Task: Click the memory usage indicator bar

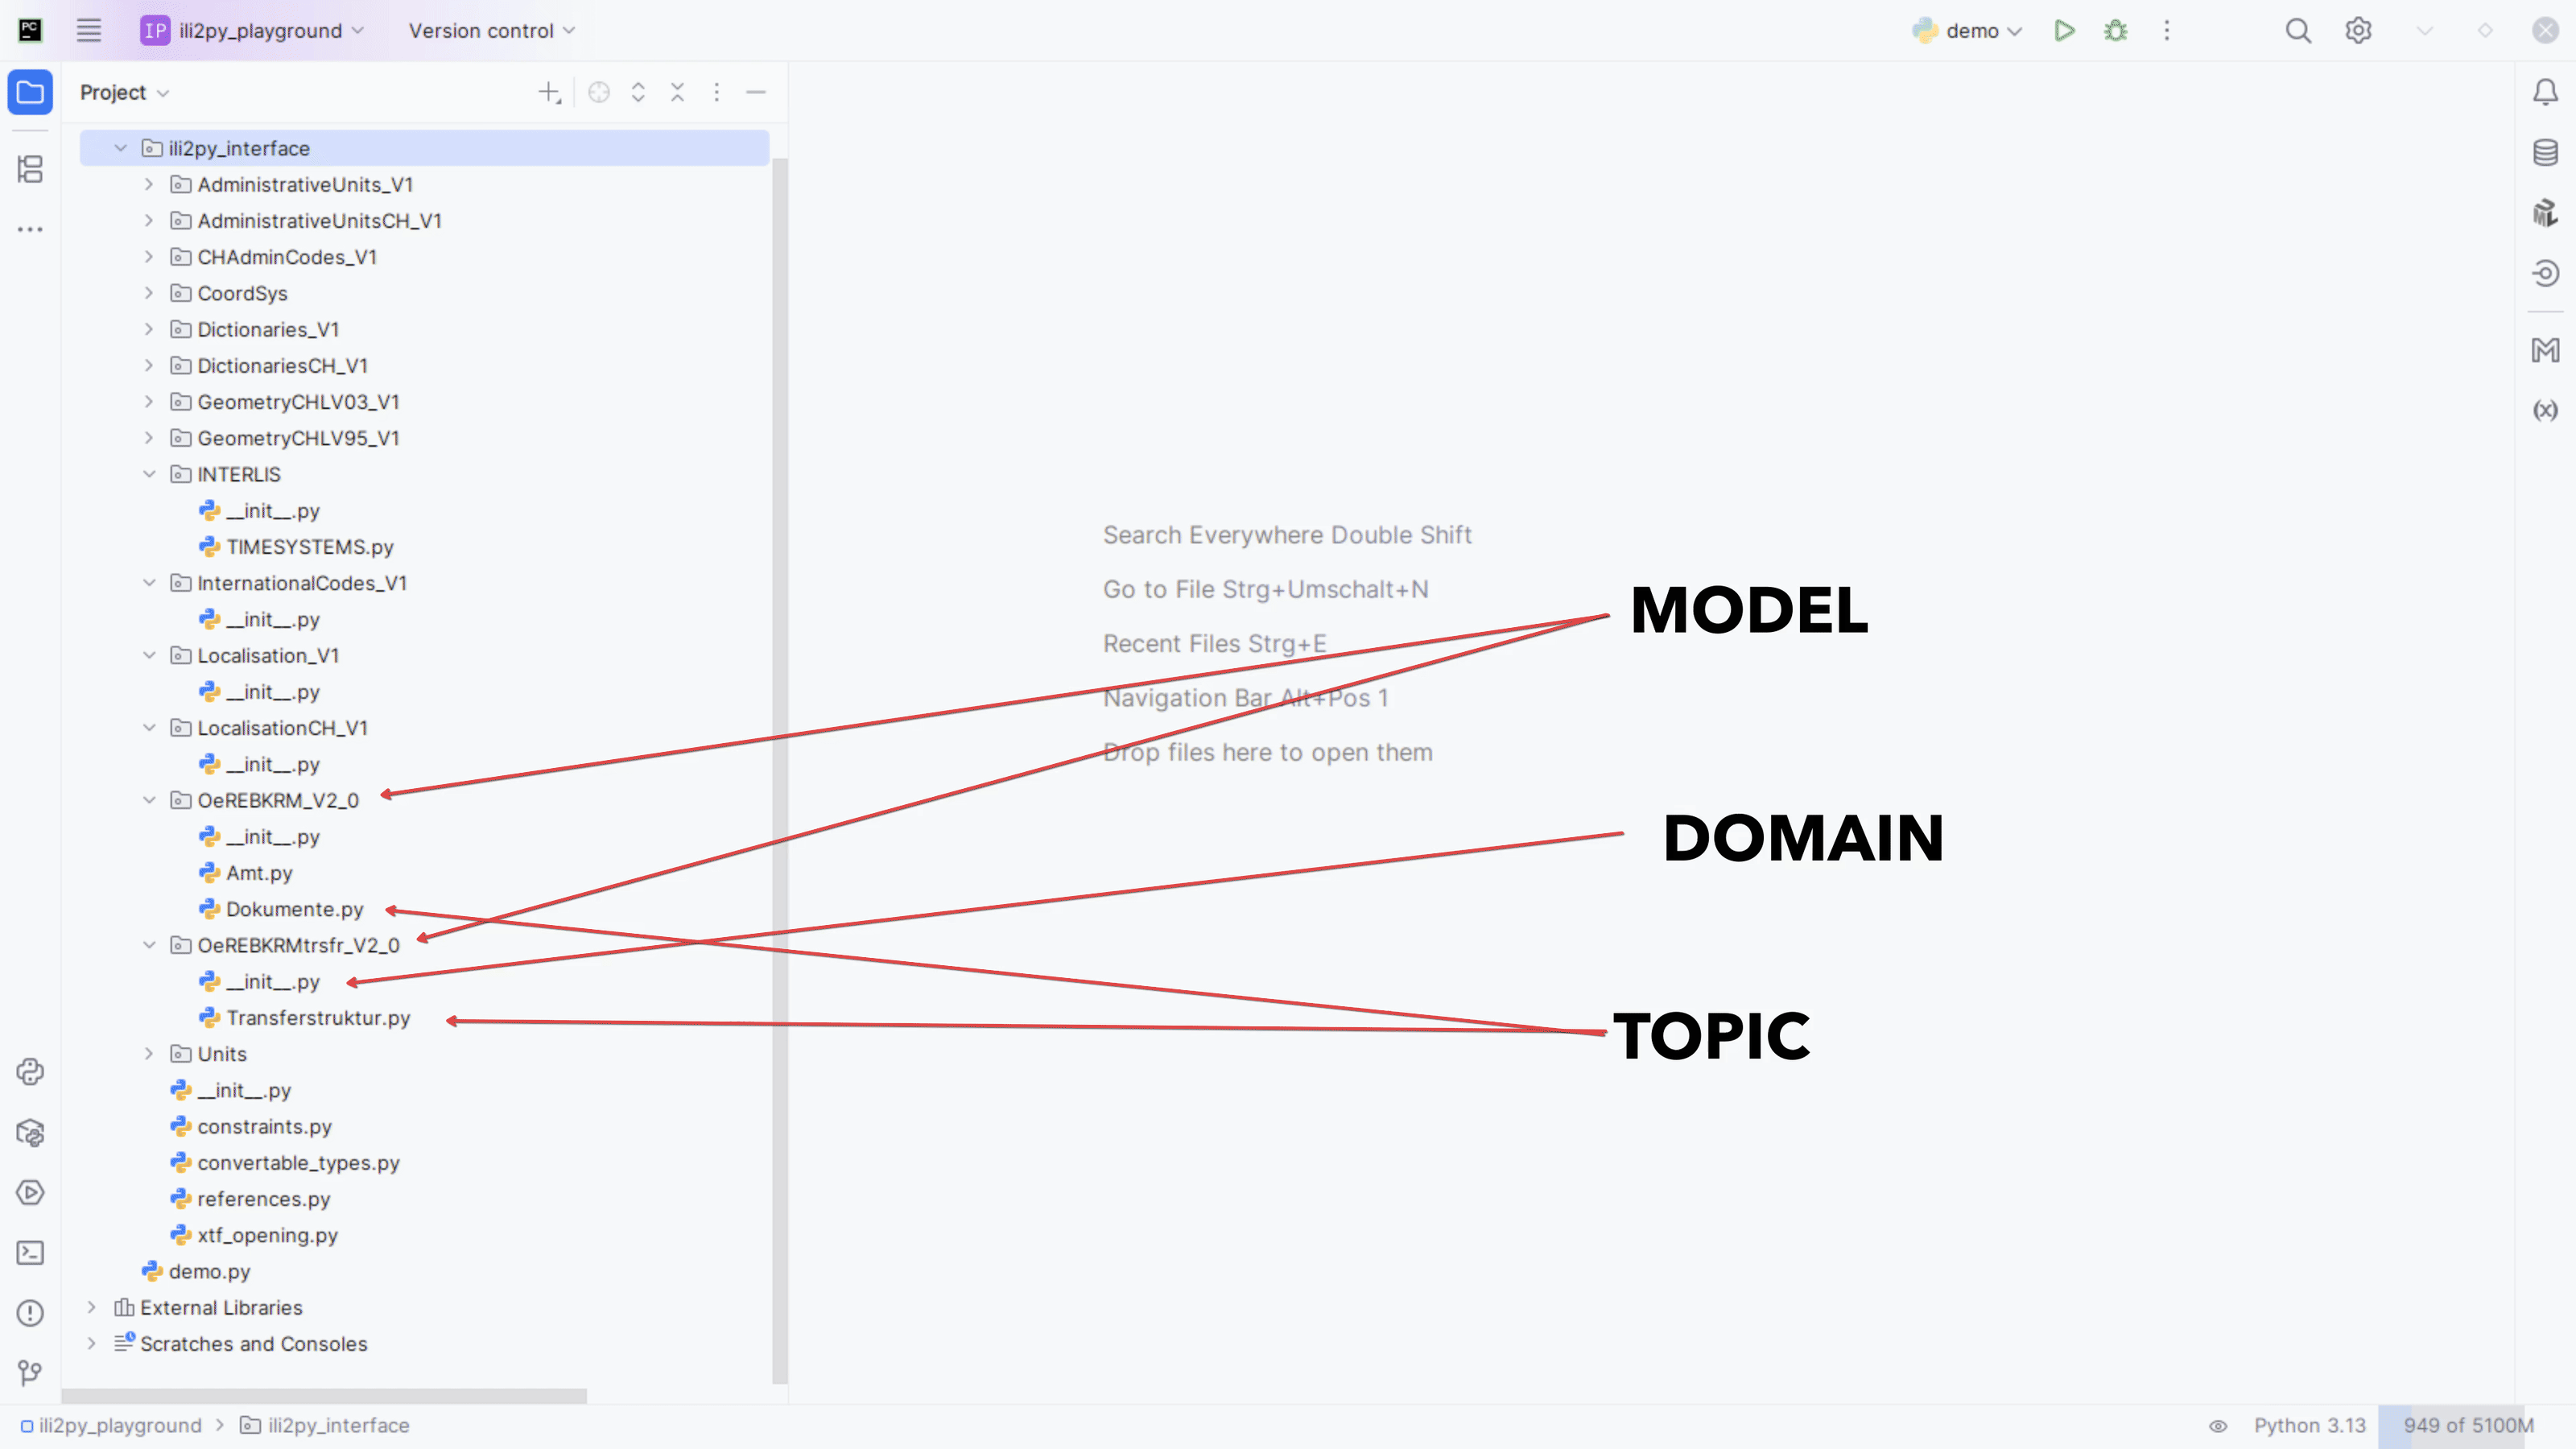Action: tap(2467, 1426)
